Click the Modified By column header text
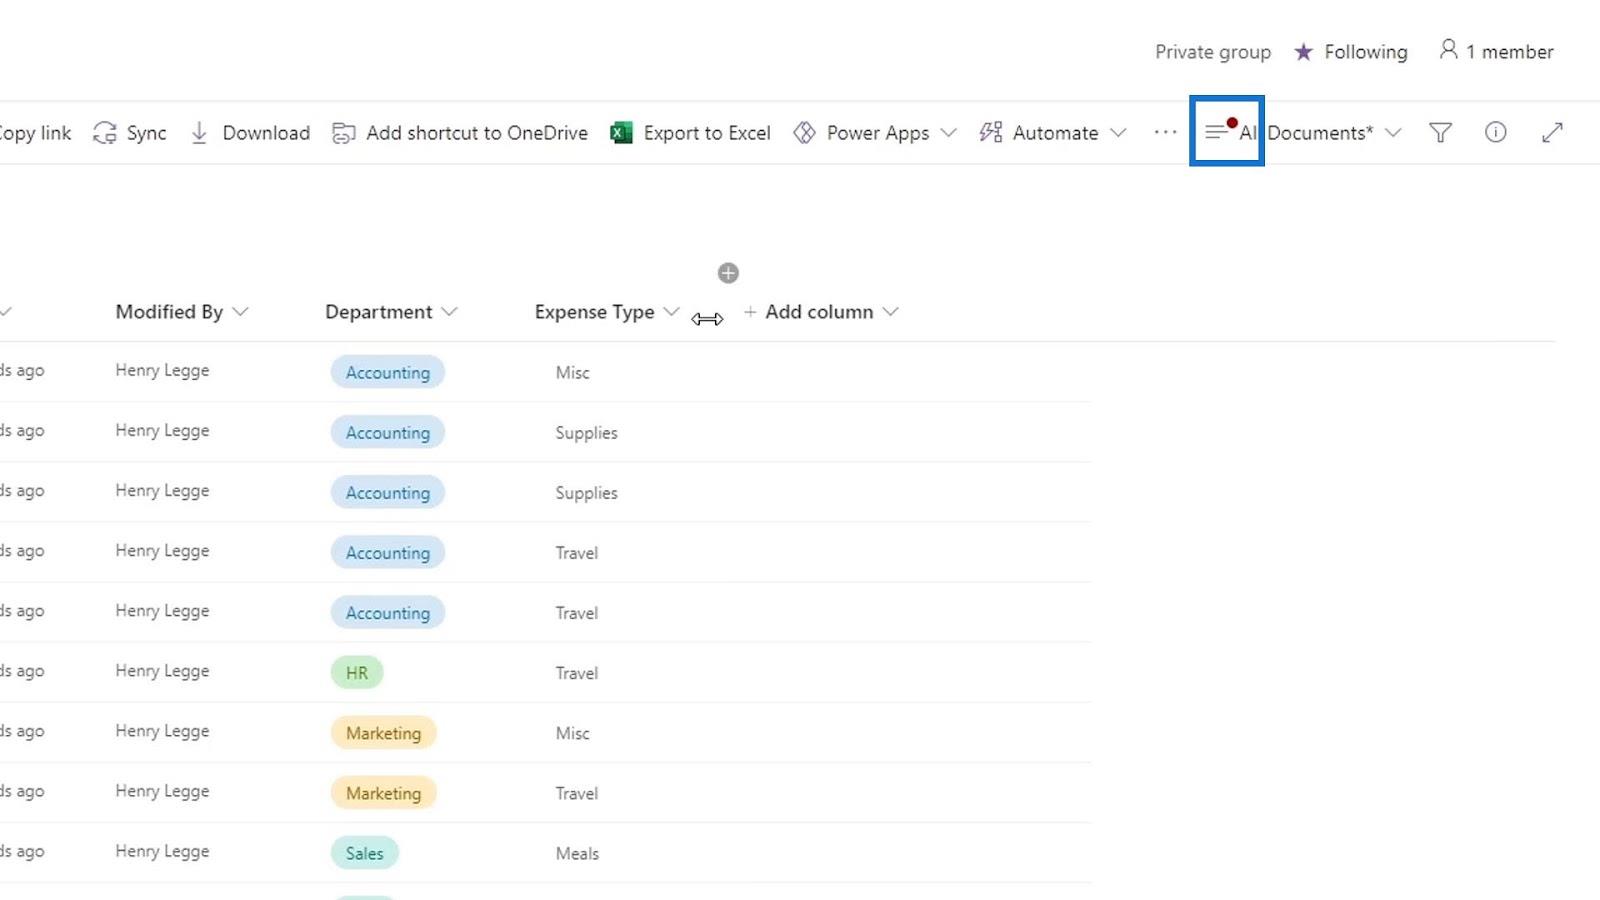Image resolution: width=1600 pixels, height=900 pixels. pyautogui.click(x=169, y=312)
